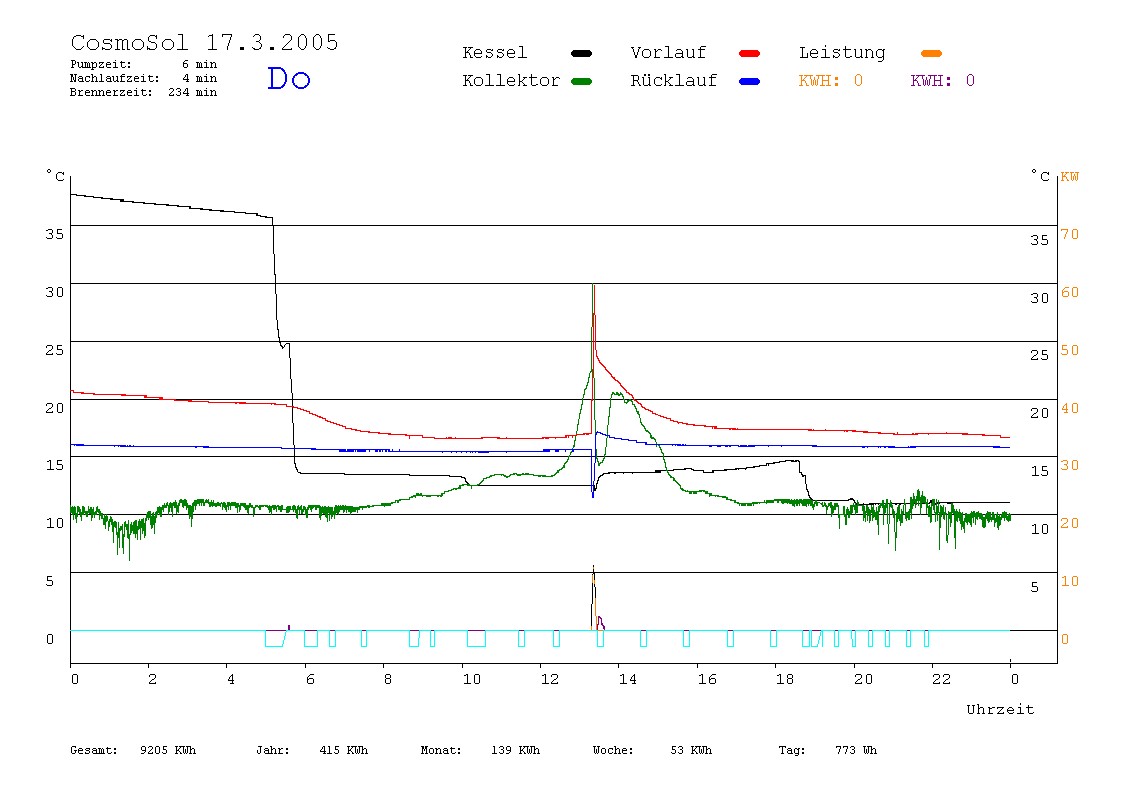Select the Monat value "139 KWh"
This screenshot has height=812, width=1148.
[x=515, y=750]
